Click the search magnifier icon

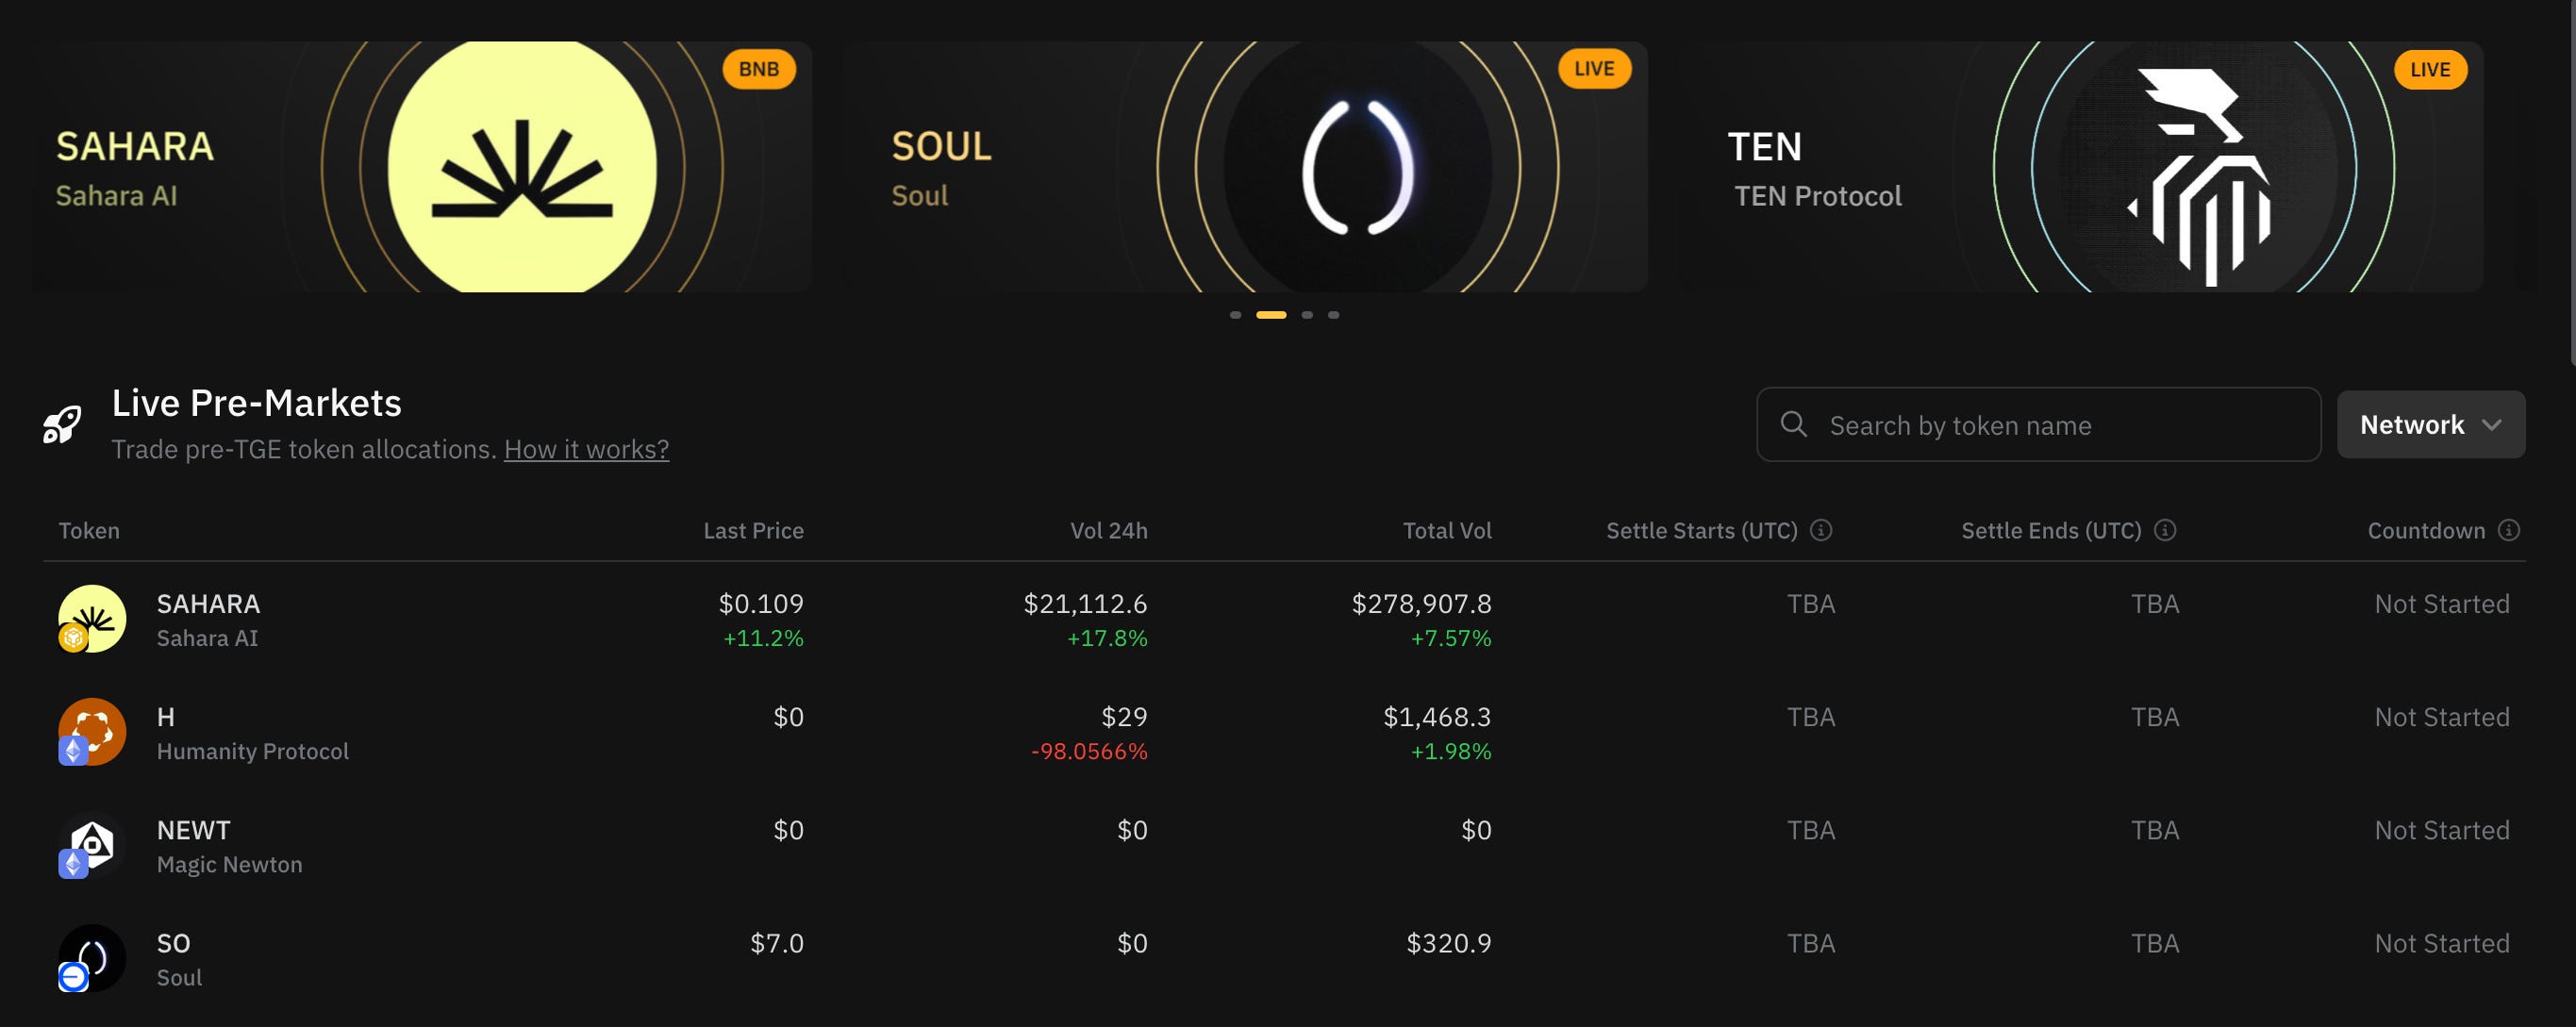1793,424
